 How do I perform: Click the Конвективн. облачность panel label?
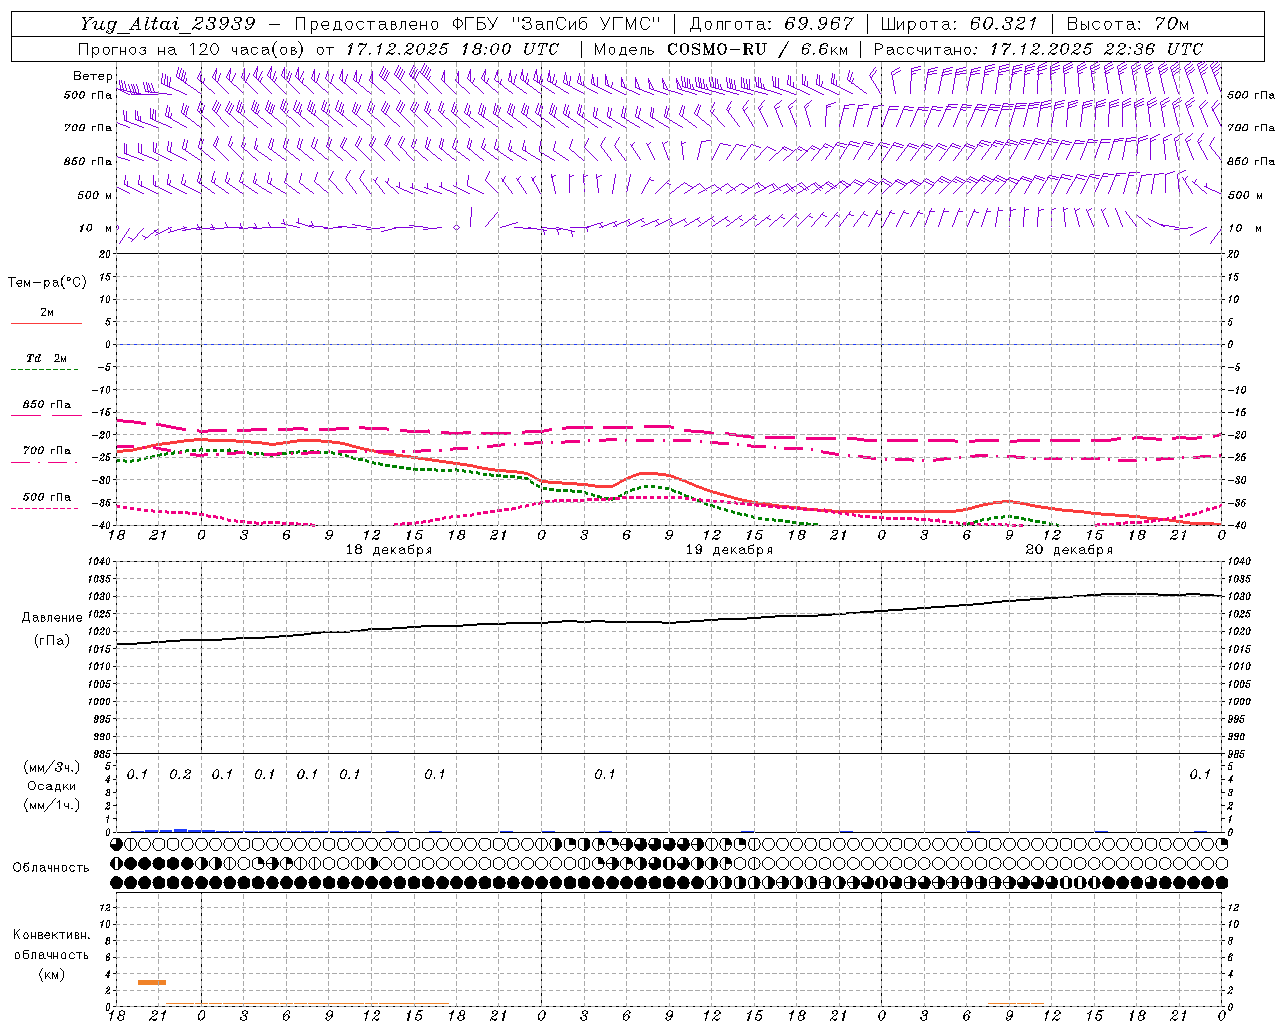tap(51, 954)
